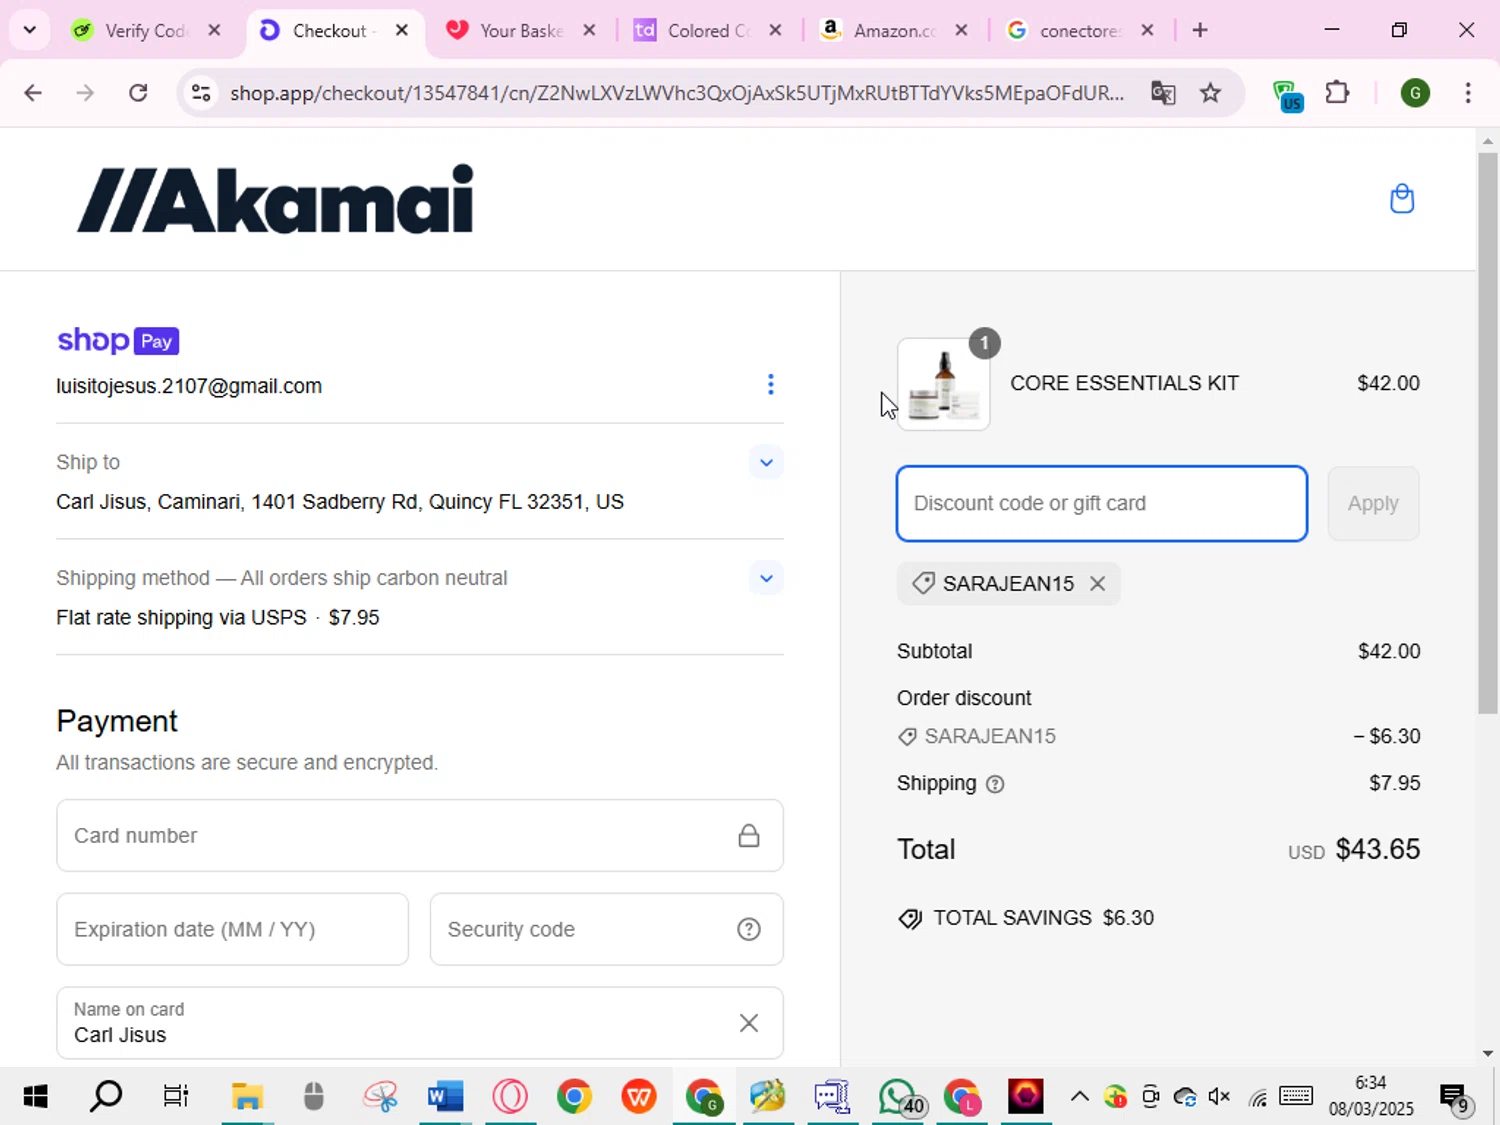Open a new browser tab
The image size is (1500, 1125).
pos(1200,31)
